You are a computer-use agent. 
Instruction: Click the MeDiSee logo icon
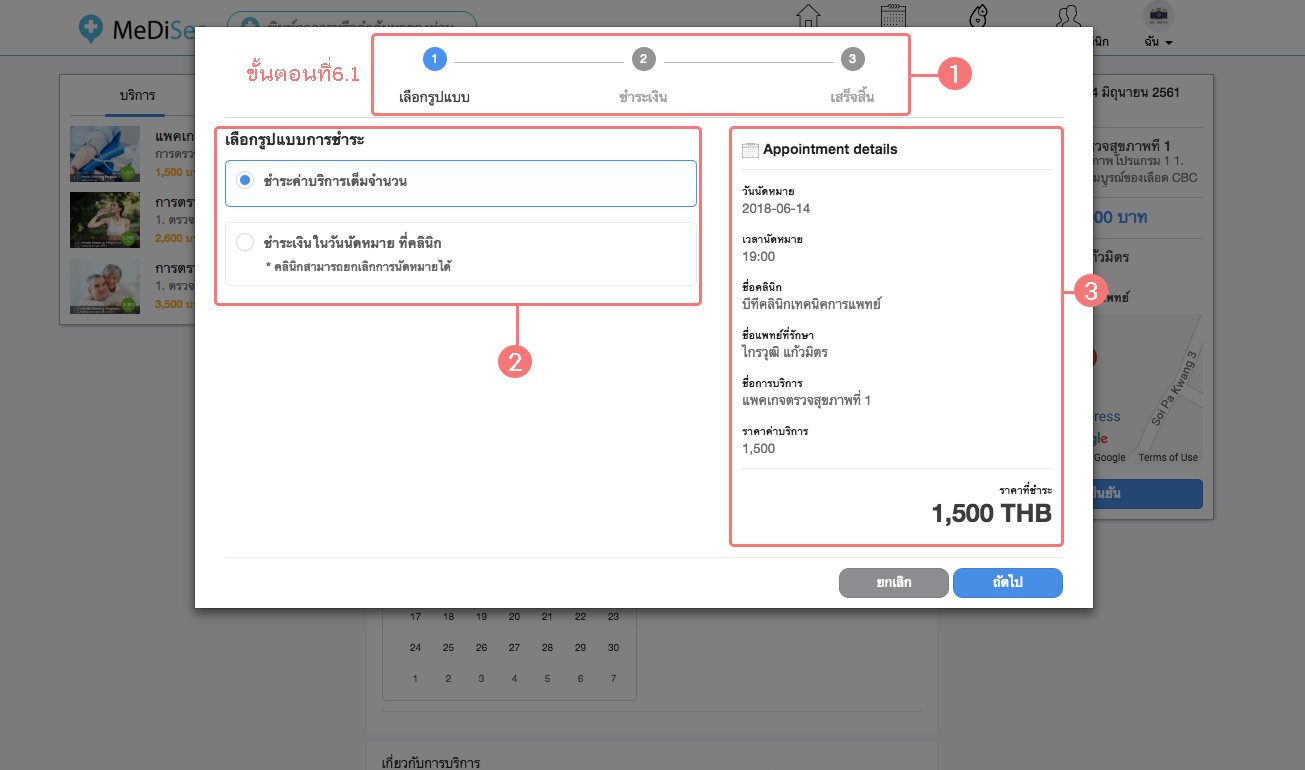[x=90, y=28]
